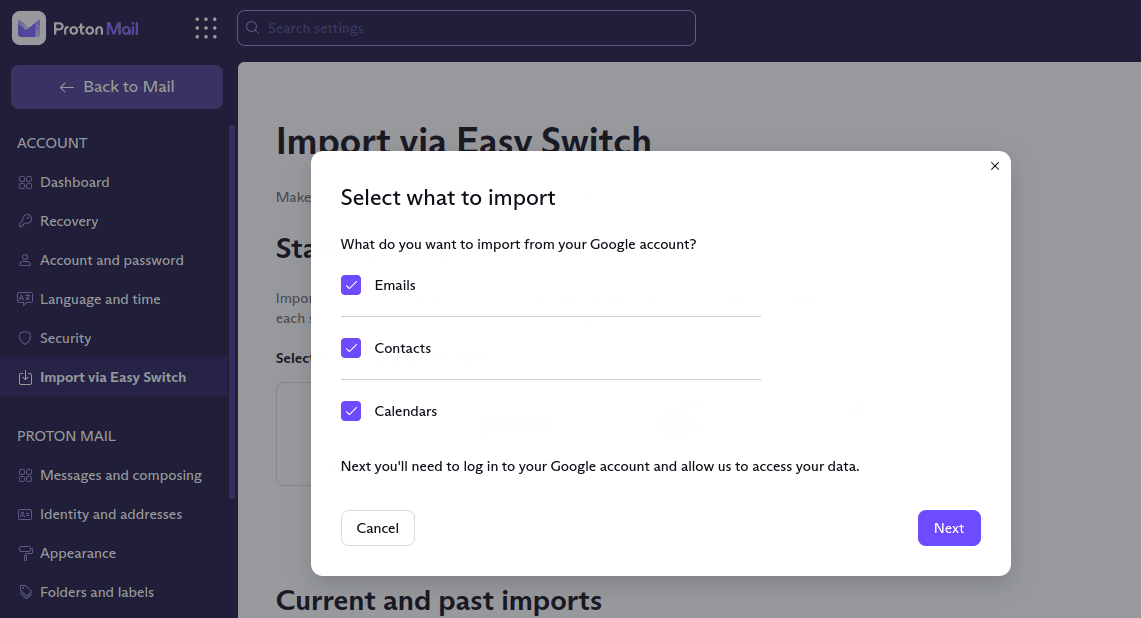Select the Security shield icon

point(23,338)
